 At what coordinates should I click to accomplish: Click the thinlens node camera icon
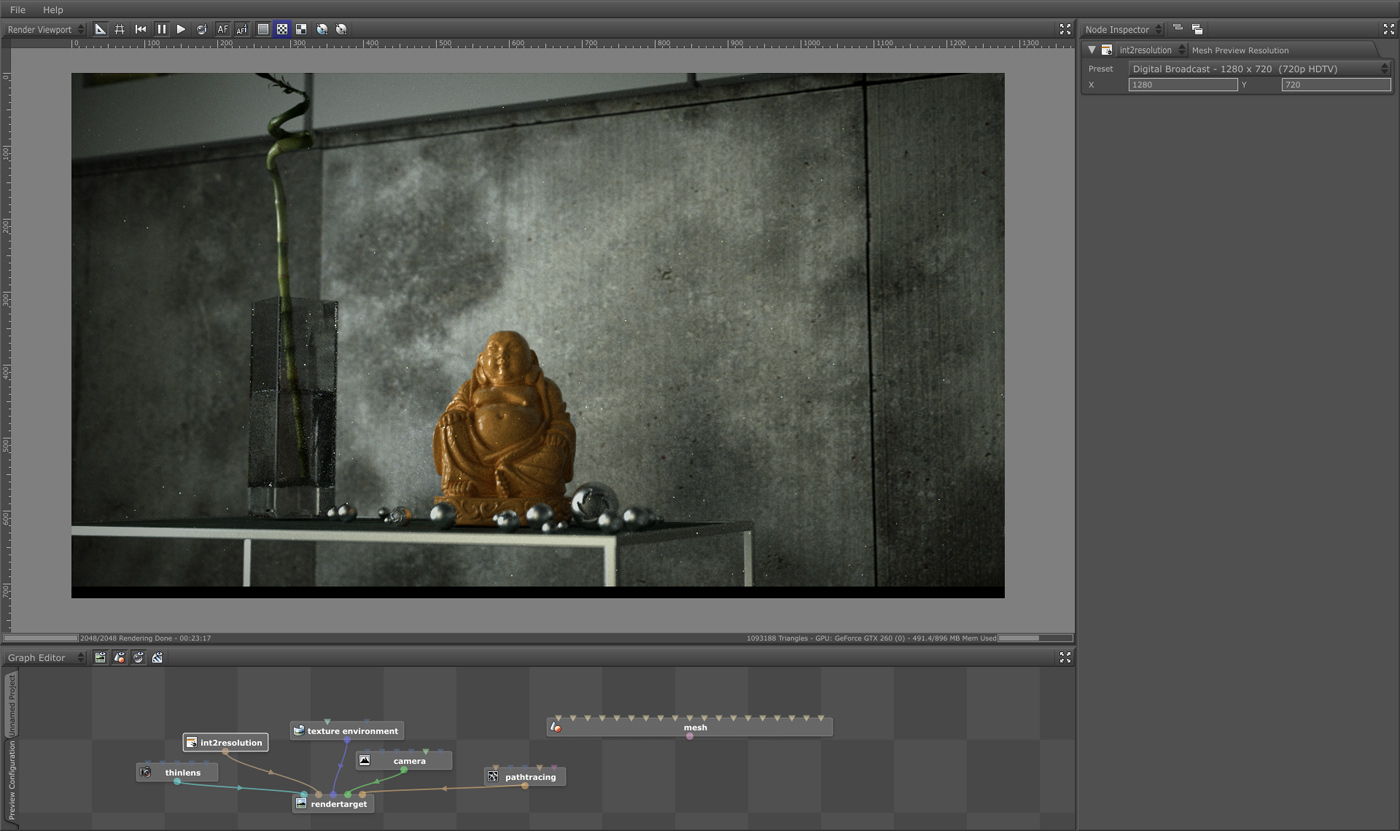pos(146,773)
